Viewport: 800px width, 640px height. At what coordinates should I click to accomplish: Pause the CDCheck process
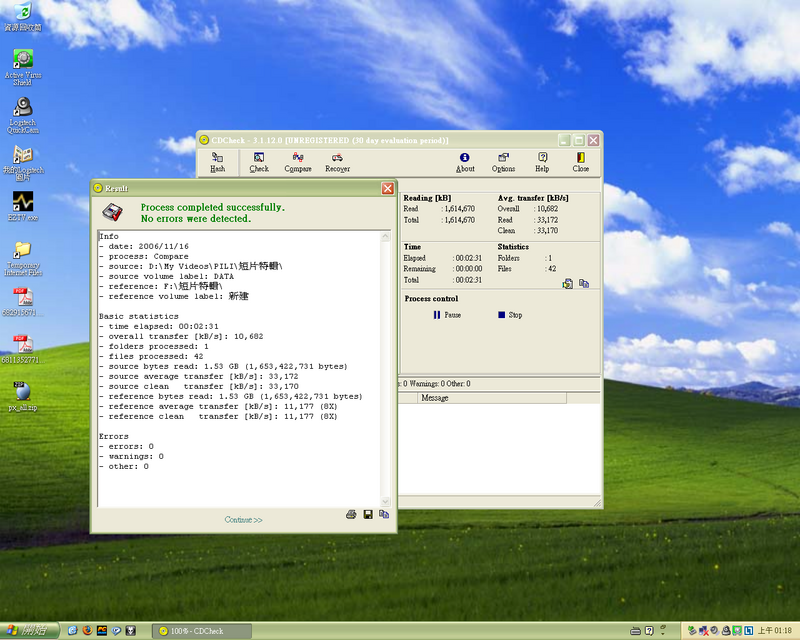coord(447,315)
